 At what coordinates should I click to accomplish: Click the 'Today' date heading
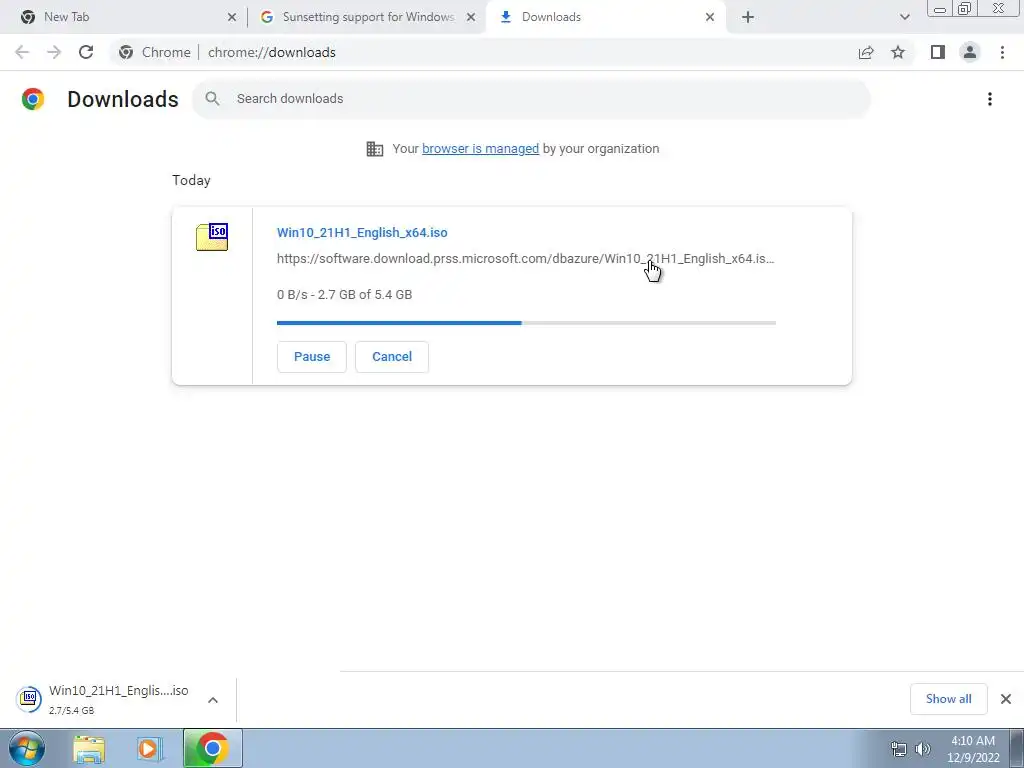click(191, 180)
